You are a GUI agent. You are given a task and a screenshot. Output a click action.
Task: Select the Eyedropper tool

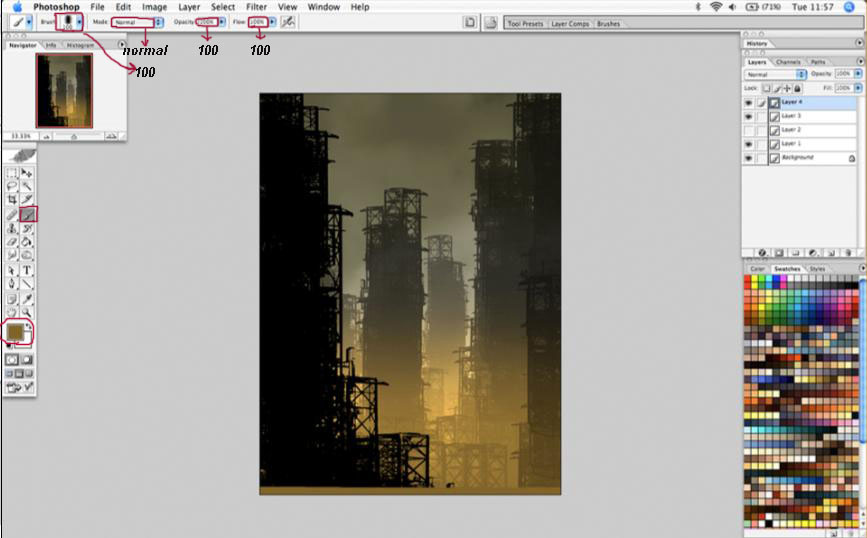[27, 299]
